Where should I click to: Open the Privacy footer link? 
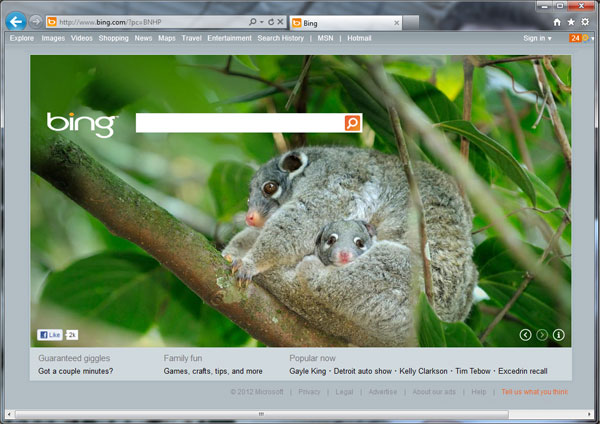(x=309, y=391)
